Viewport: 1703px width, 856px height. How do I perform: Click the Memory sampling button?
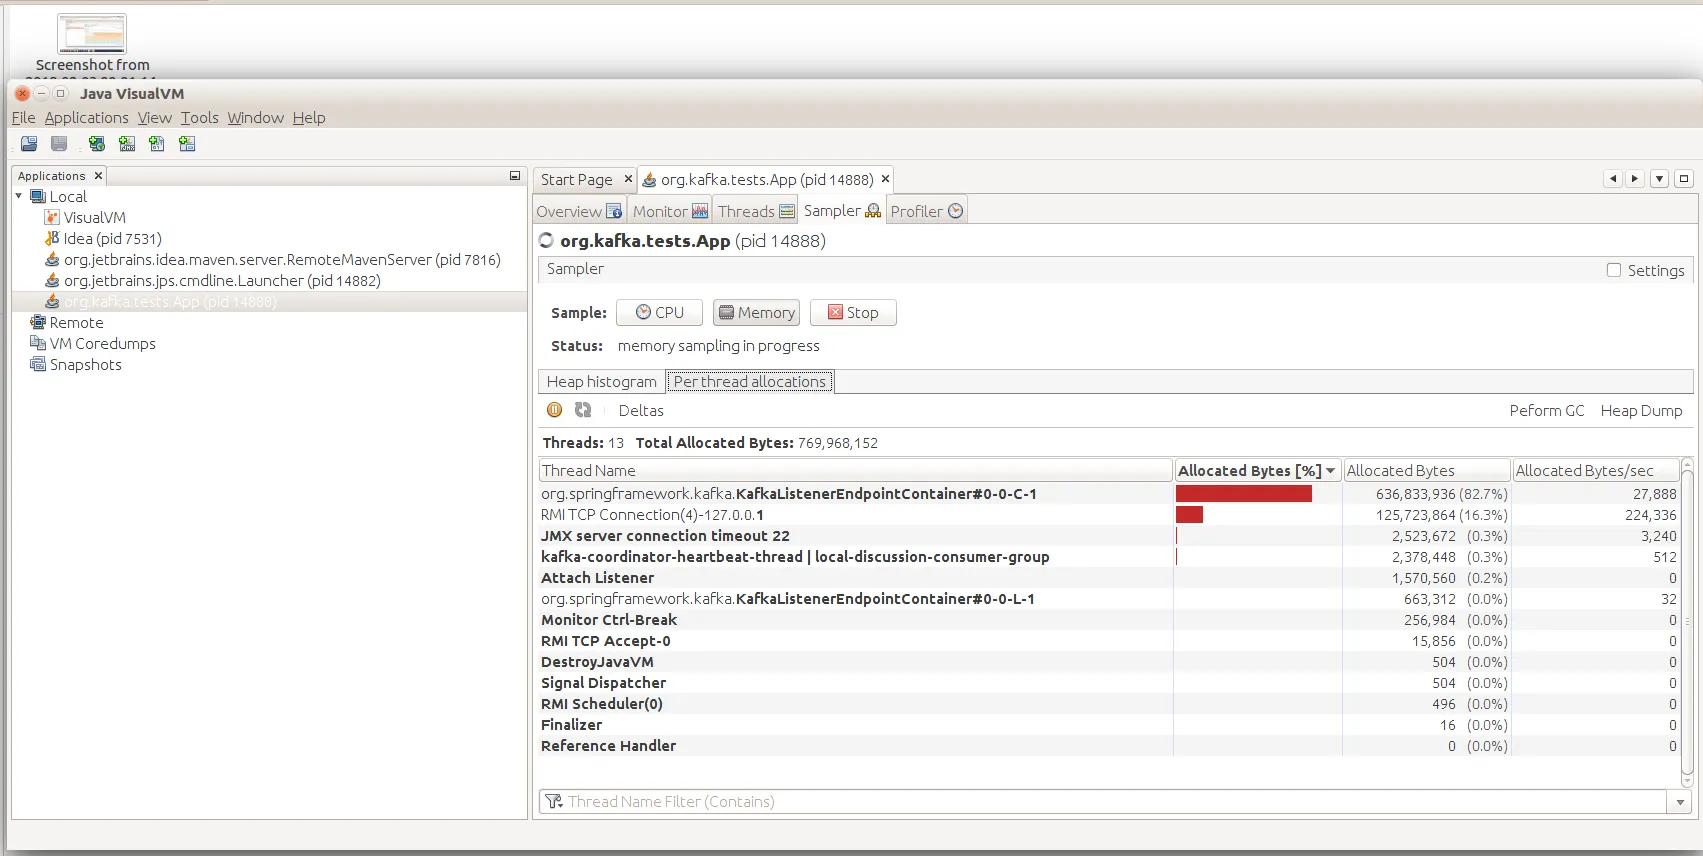click(756, 313)
